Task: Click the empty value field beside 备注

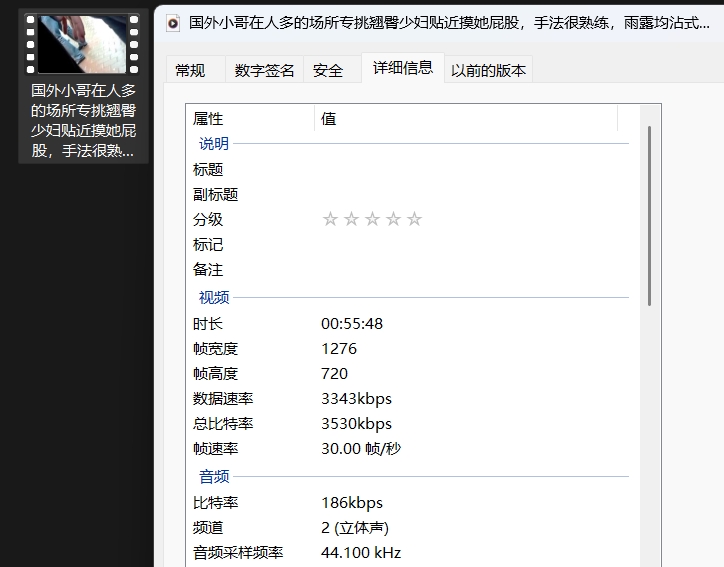Action: 471,269
